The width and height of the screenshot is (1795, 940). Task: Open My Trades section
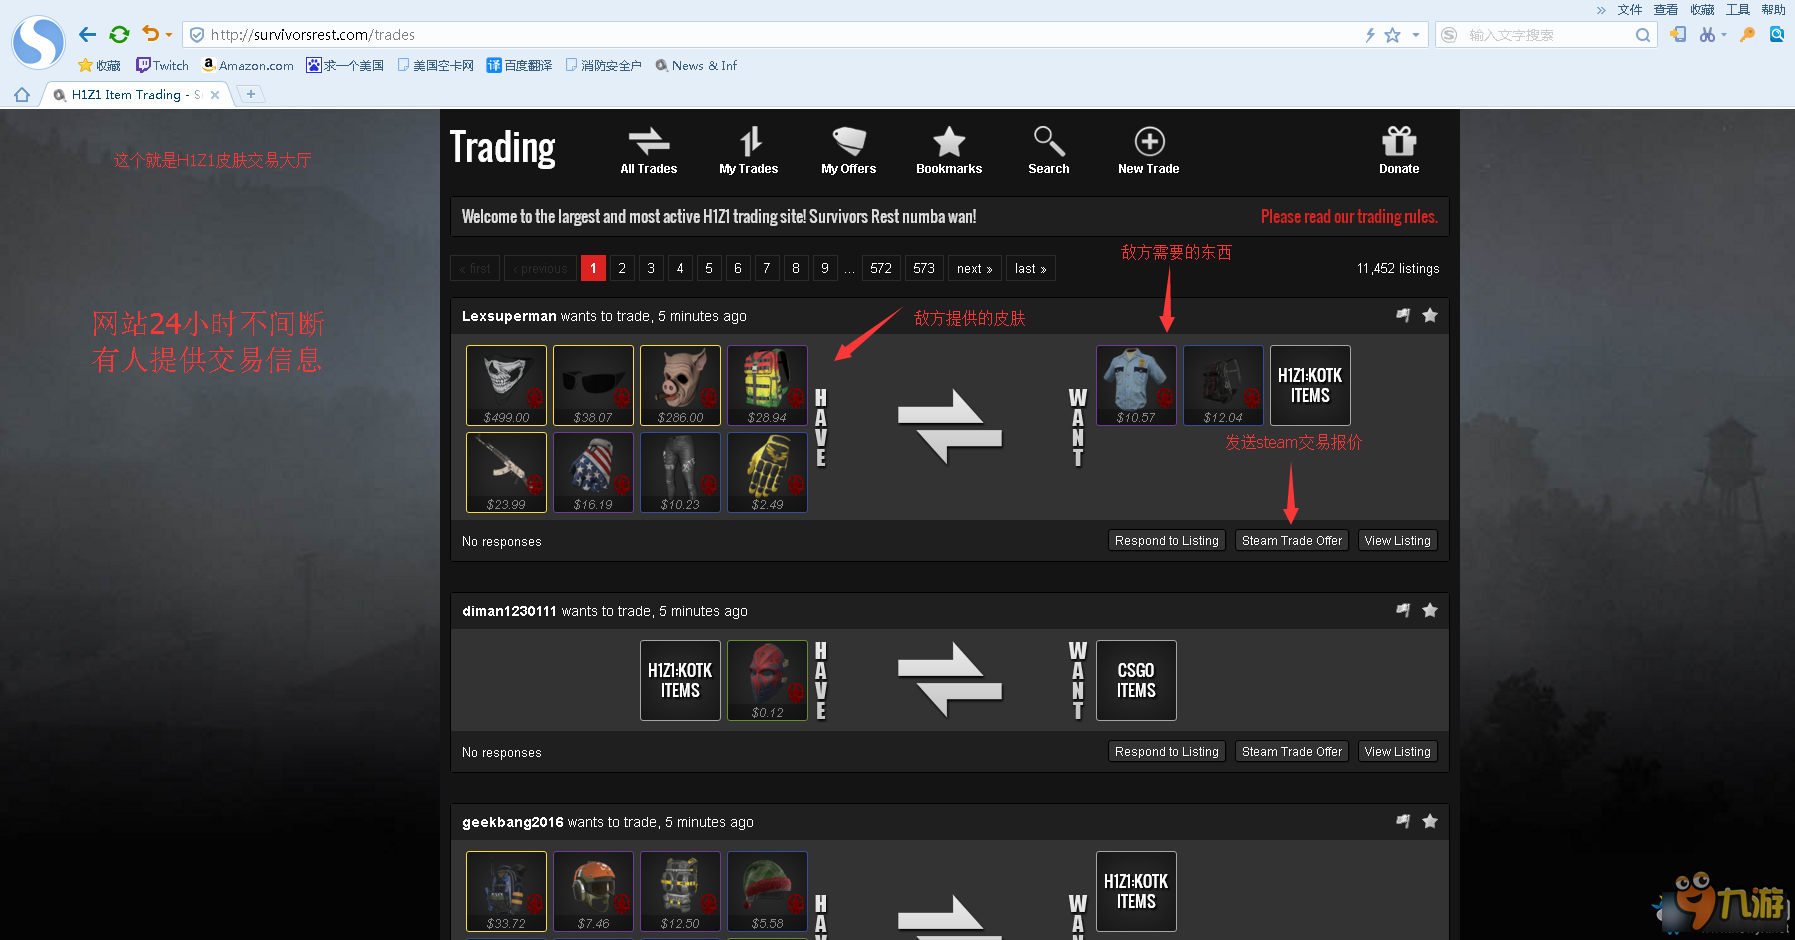(749, 151)
